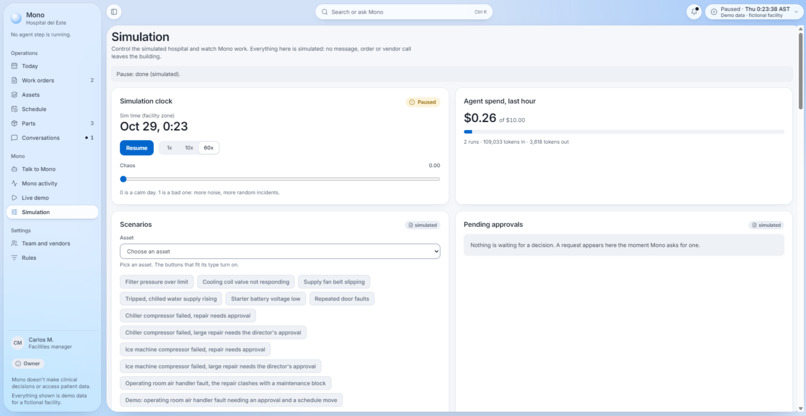806x416 pixels.
Task: Open Parts page
Action: point(52,123)
